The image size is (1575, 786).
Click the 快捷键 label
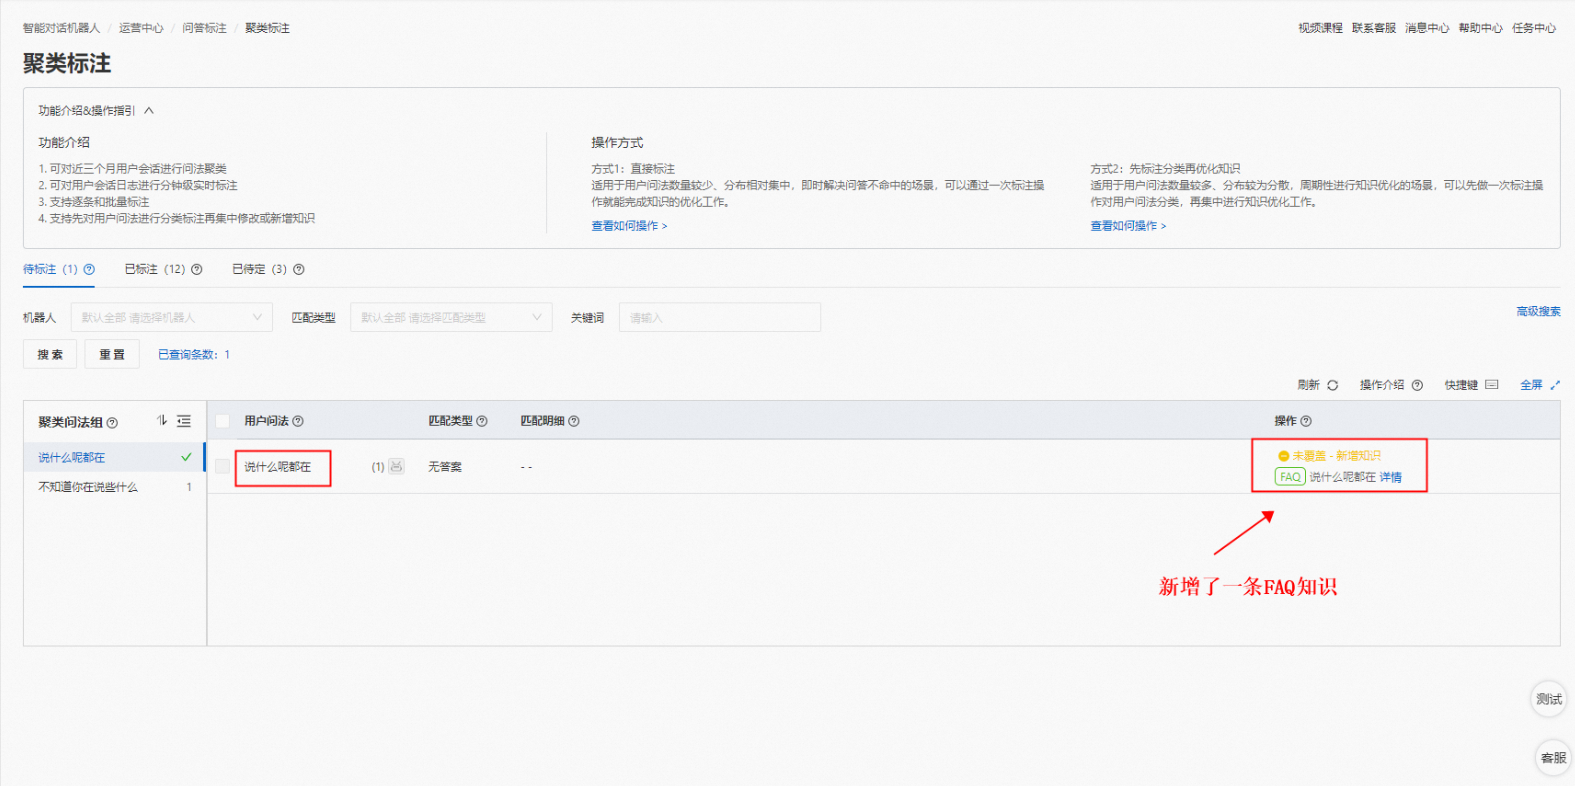coord(1461,385)
